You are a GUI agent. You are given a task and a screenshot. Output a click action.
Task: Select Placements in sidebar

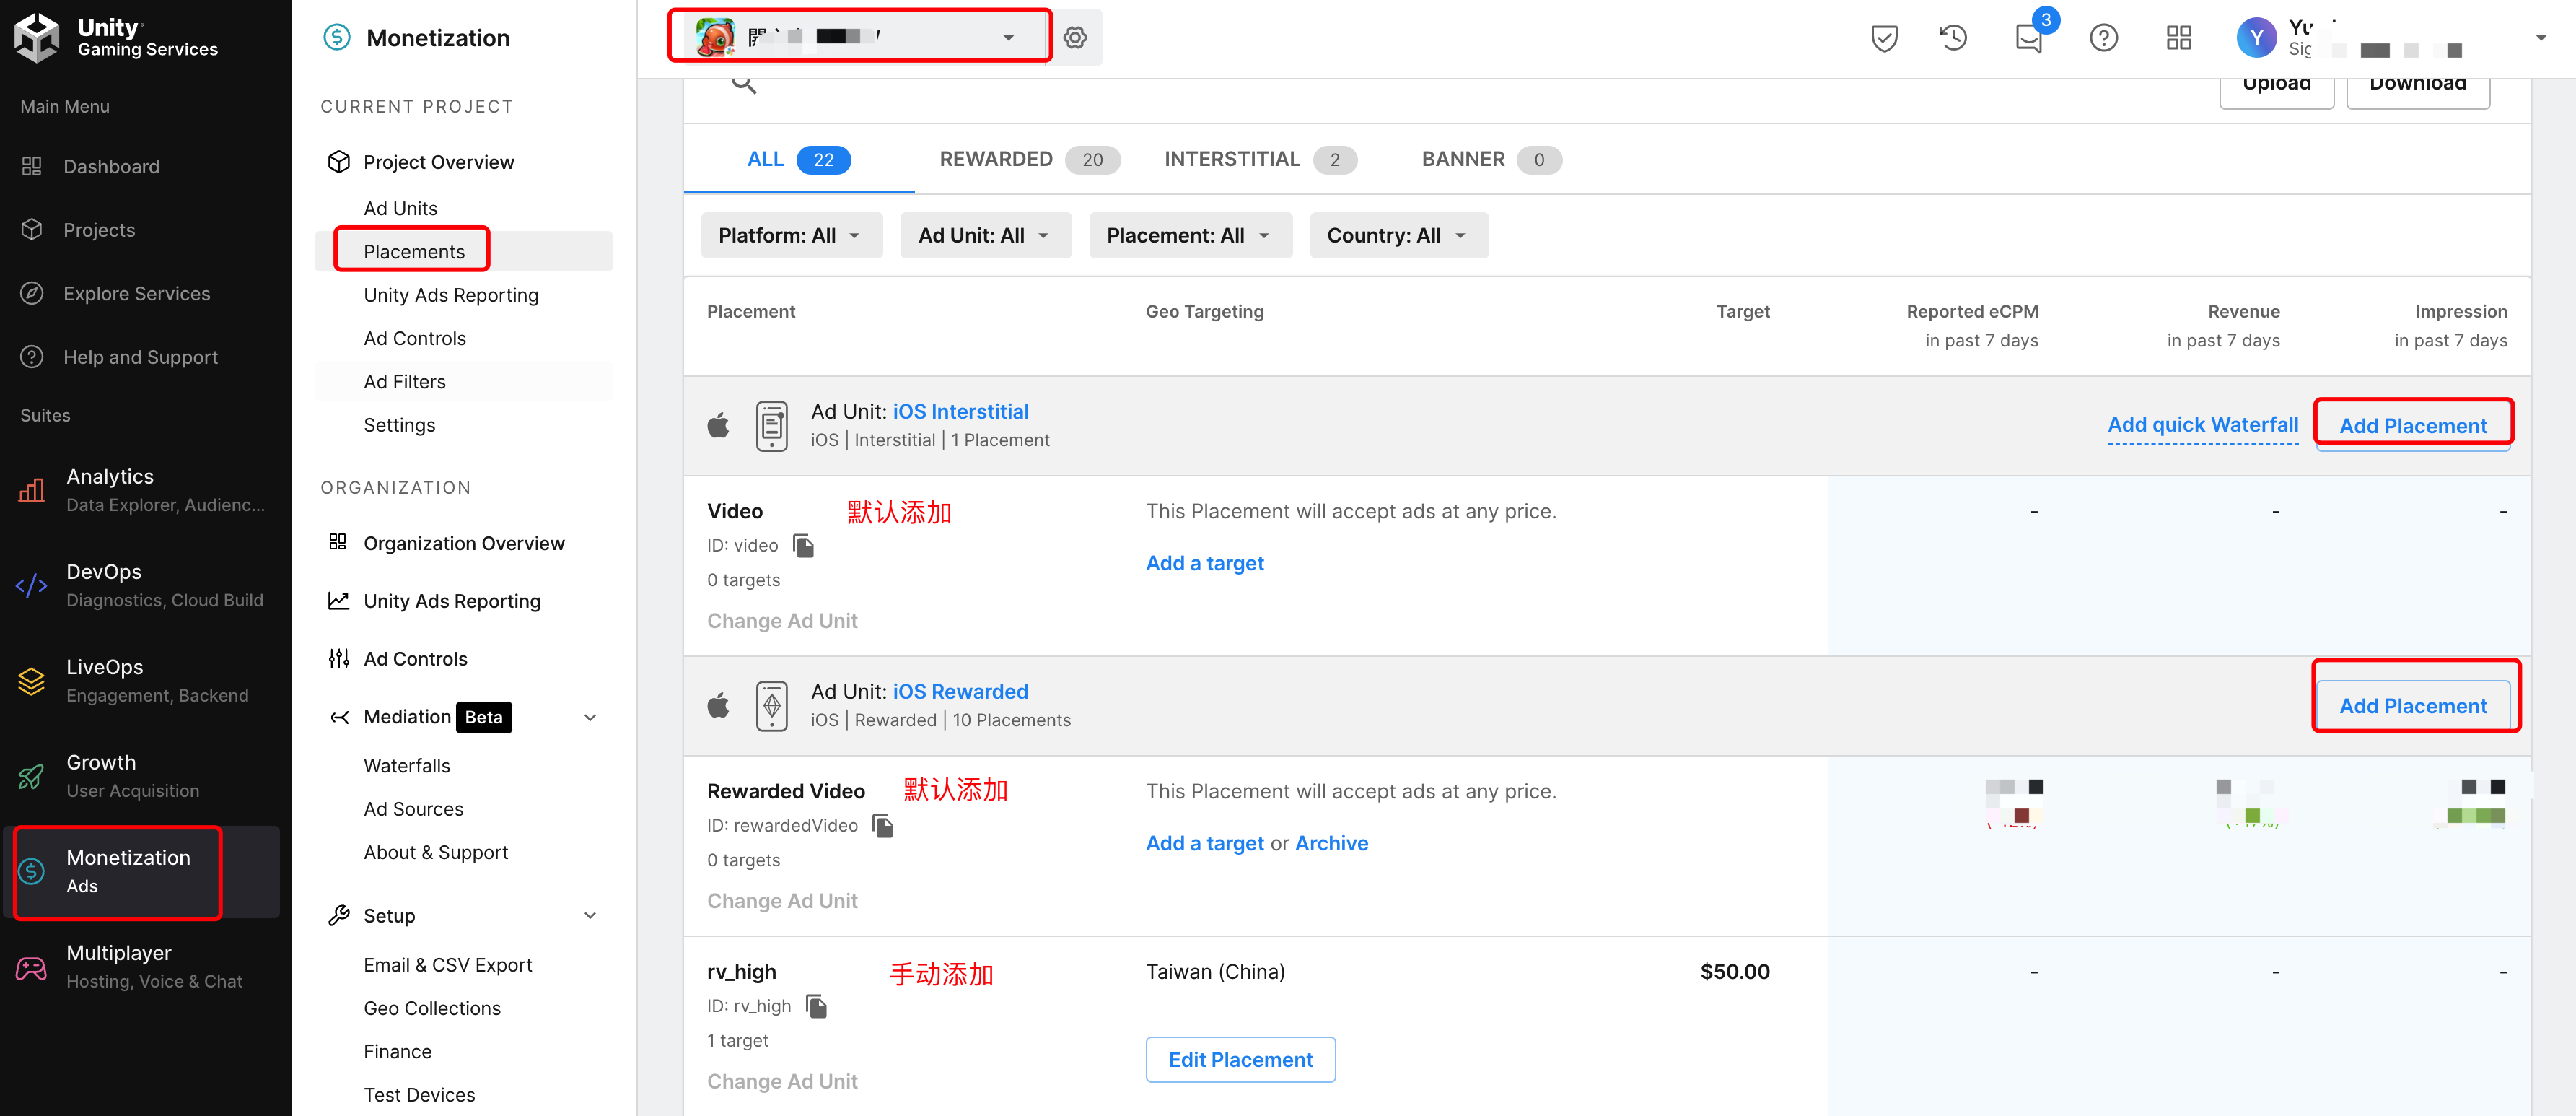click(x=414, y=251)
